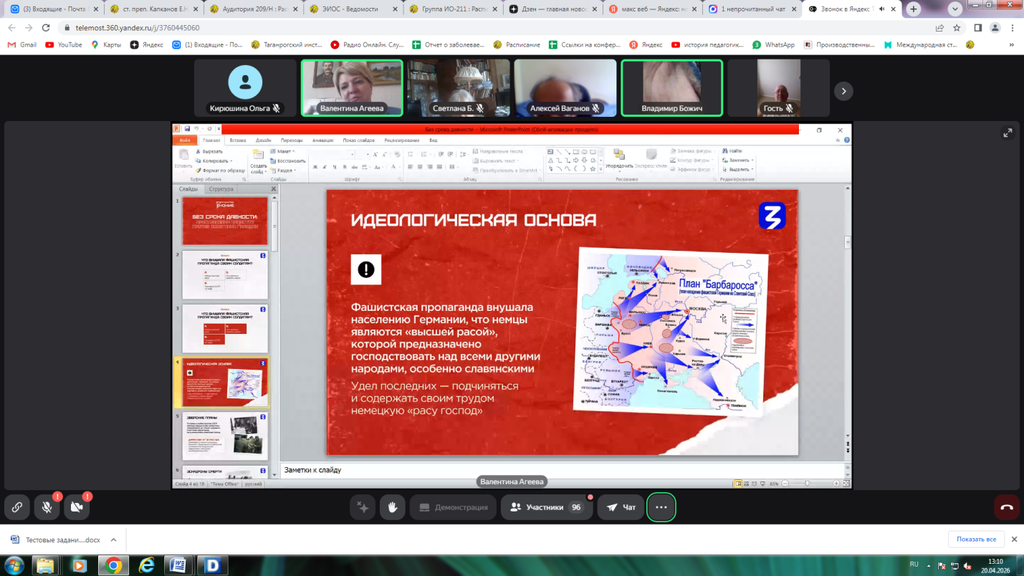Open the three-dots more options menu
This screenshot has width=1024, height=576.
click(661, 507)
